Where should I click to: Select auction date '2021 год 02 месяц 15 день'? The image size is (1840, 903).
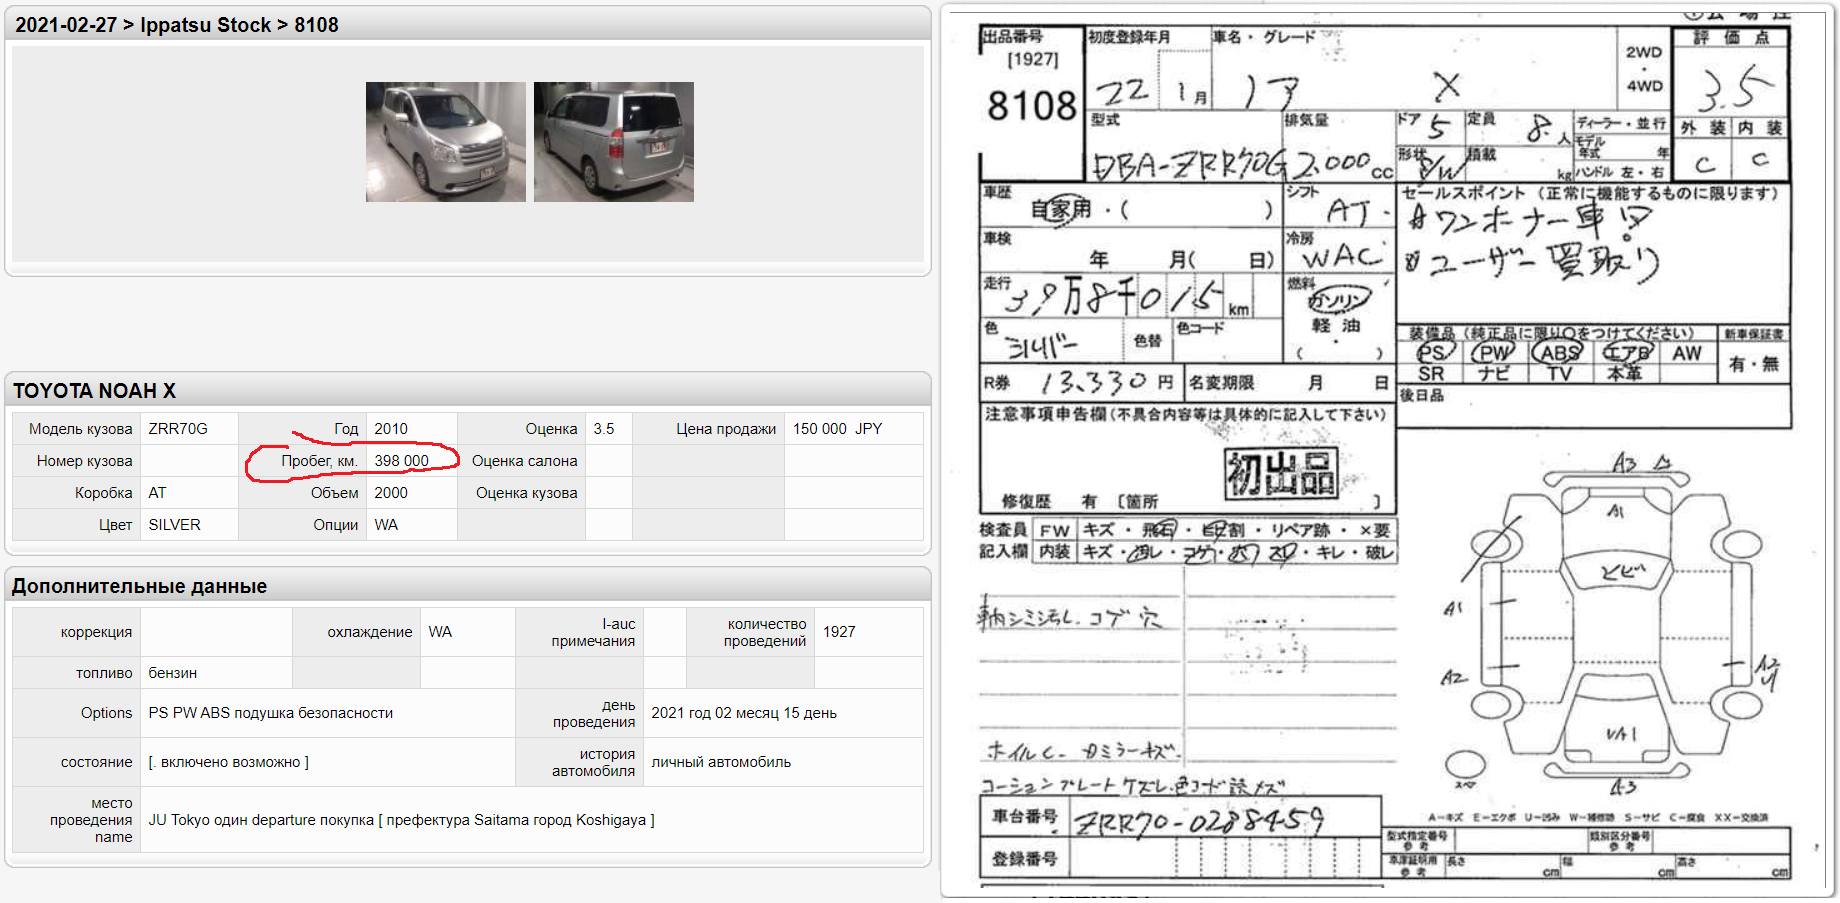(744, 713)
